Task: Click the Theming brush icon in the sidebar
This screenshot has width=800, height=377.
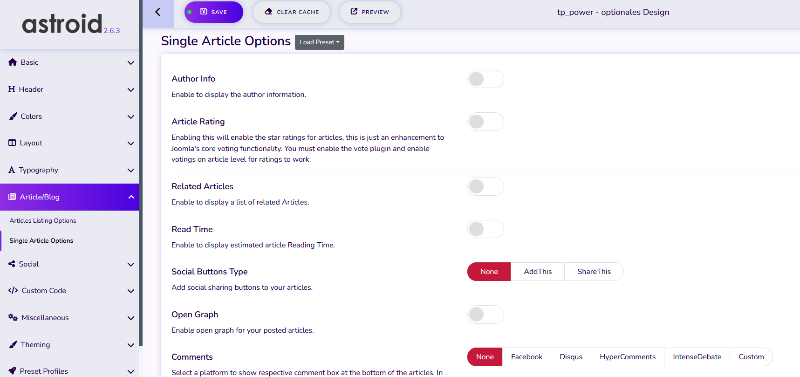Action: pos(13,344)
